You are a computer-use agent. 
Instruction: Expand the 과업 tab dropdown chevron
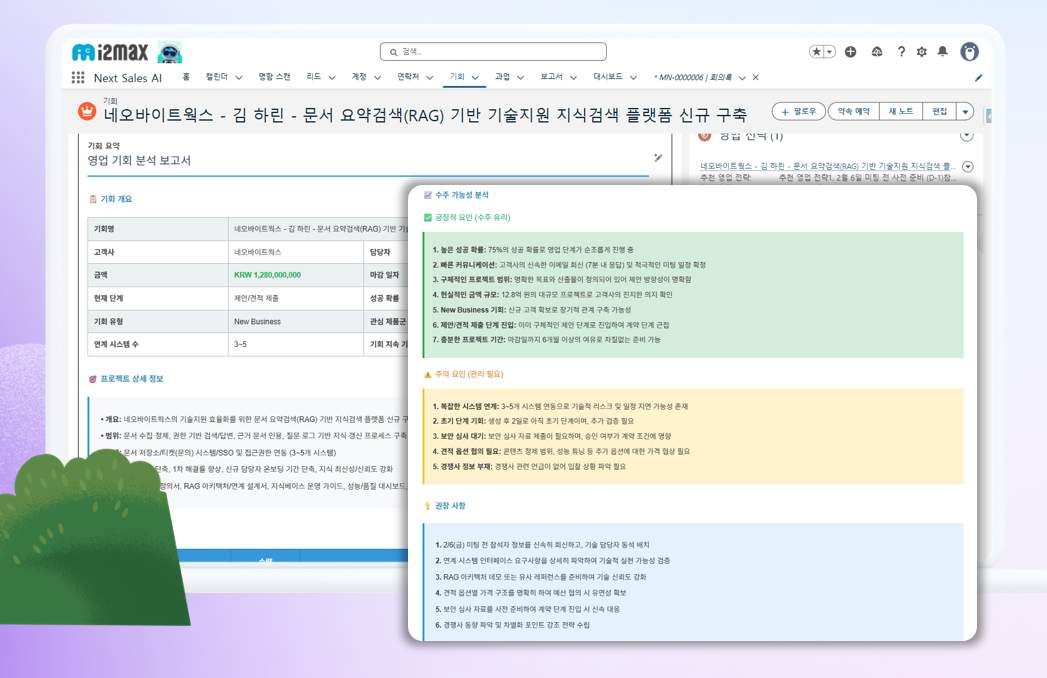click(521, 77)
